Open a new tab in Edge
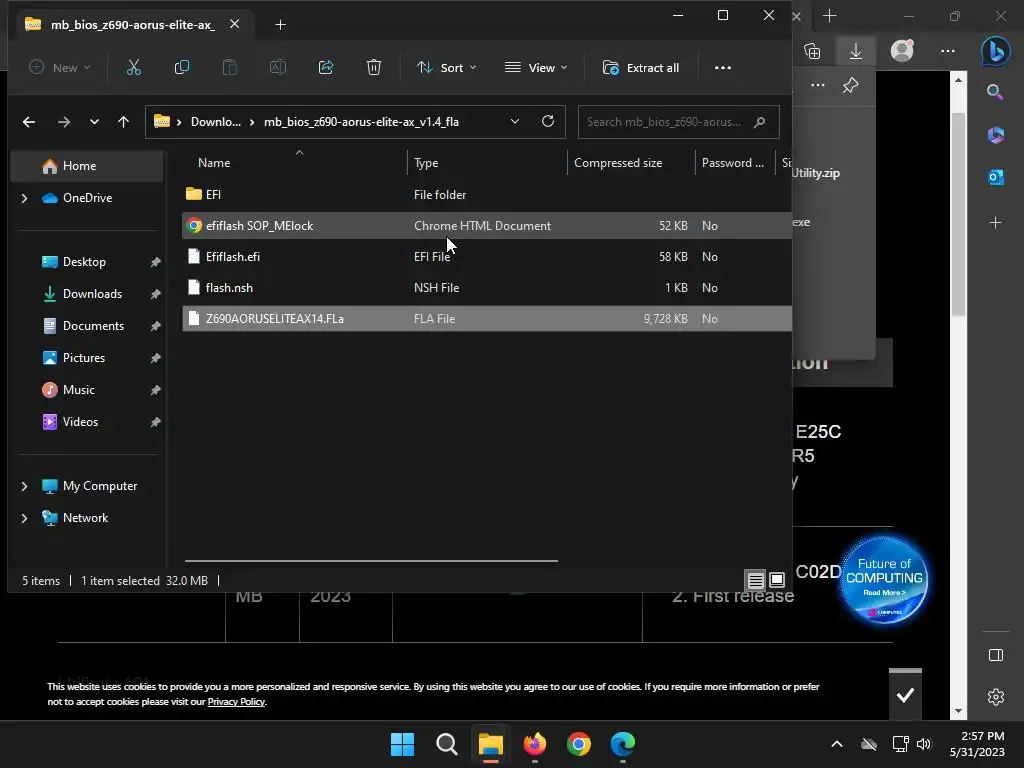This screenshot has width=1024, height=768. pos(829,16)
